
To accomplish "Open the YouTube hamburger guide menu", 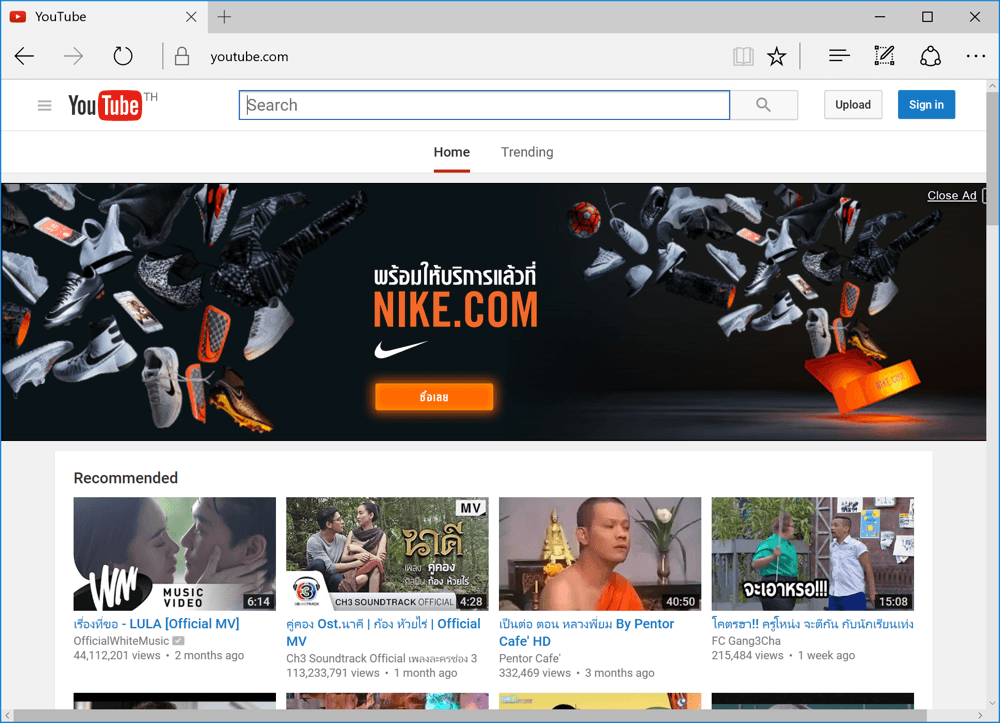I will point(44,105).
